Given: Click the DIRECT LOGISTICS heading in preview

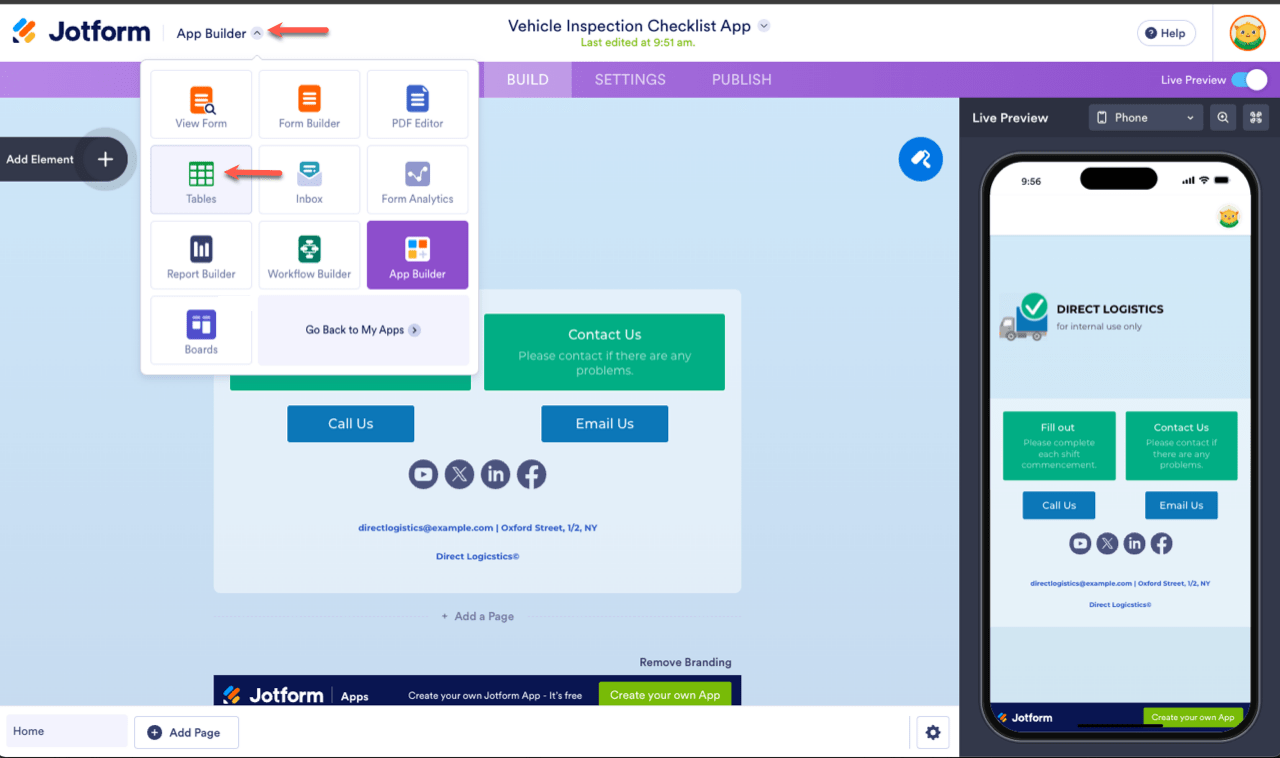Looking at the screenshot, I should (1110, 309).
